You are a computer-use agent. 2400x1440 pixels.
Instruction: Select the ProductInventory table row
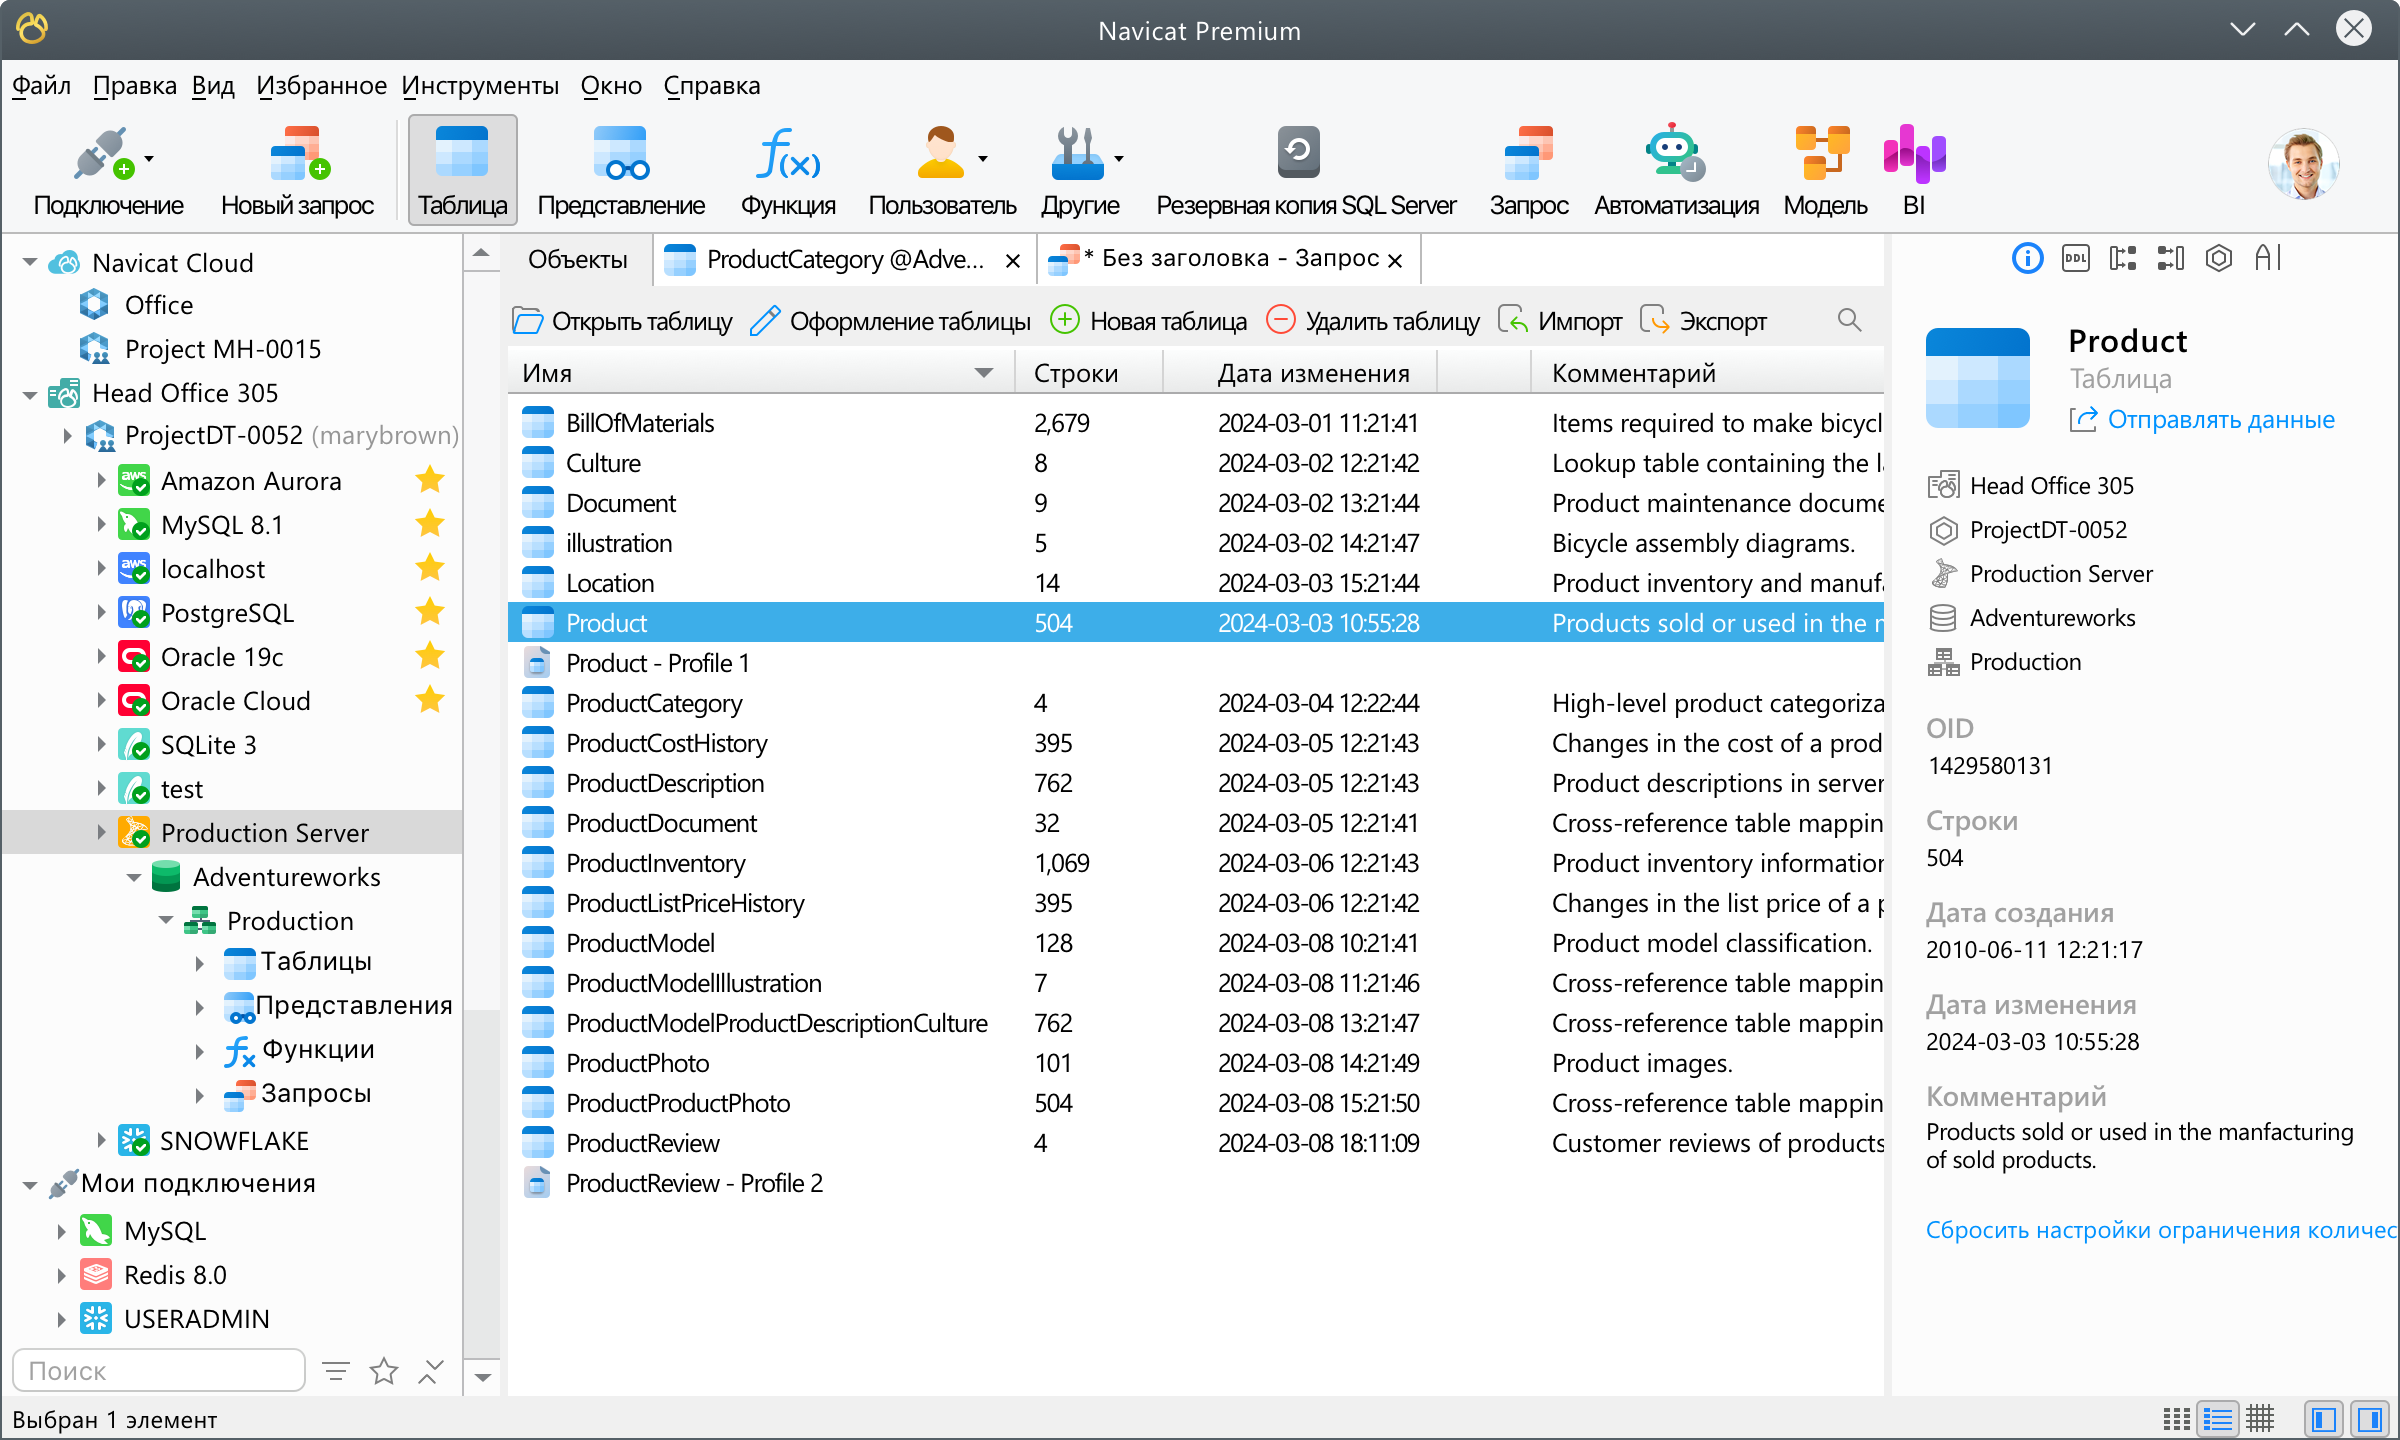[x=1196, y=863]
